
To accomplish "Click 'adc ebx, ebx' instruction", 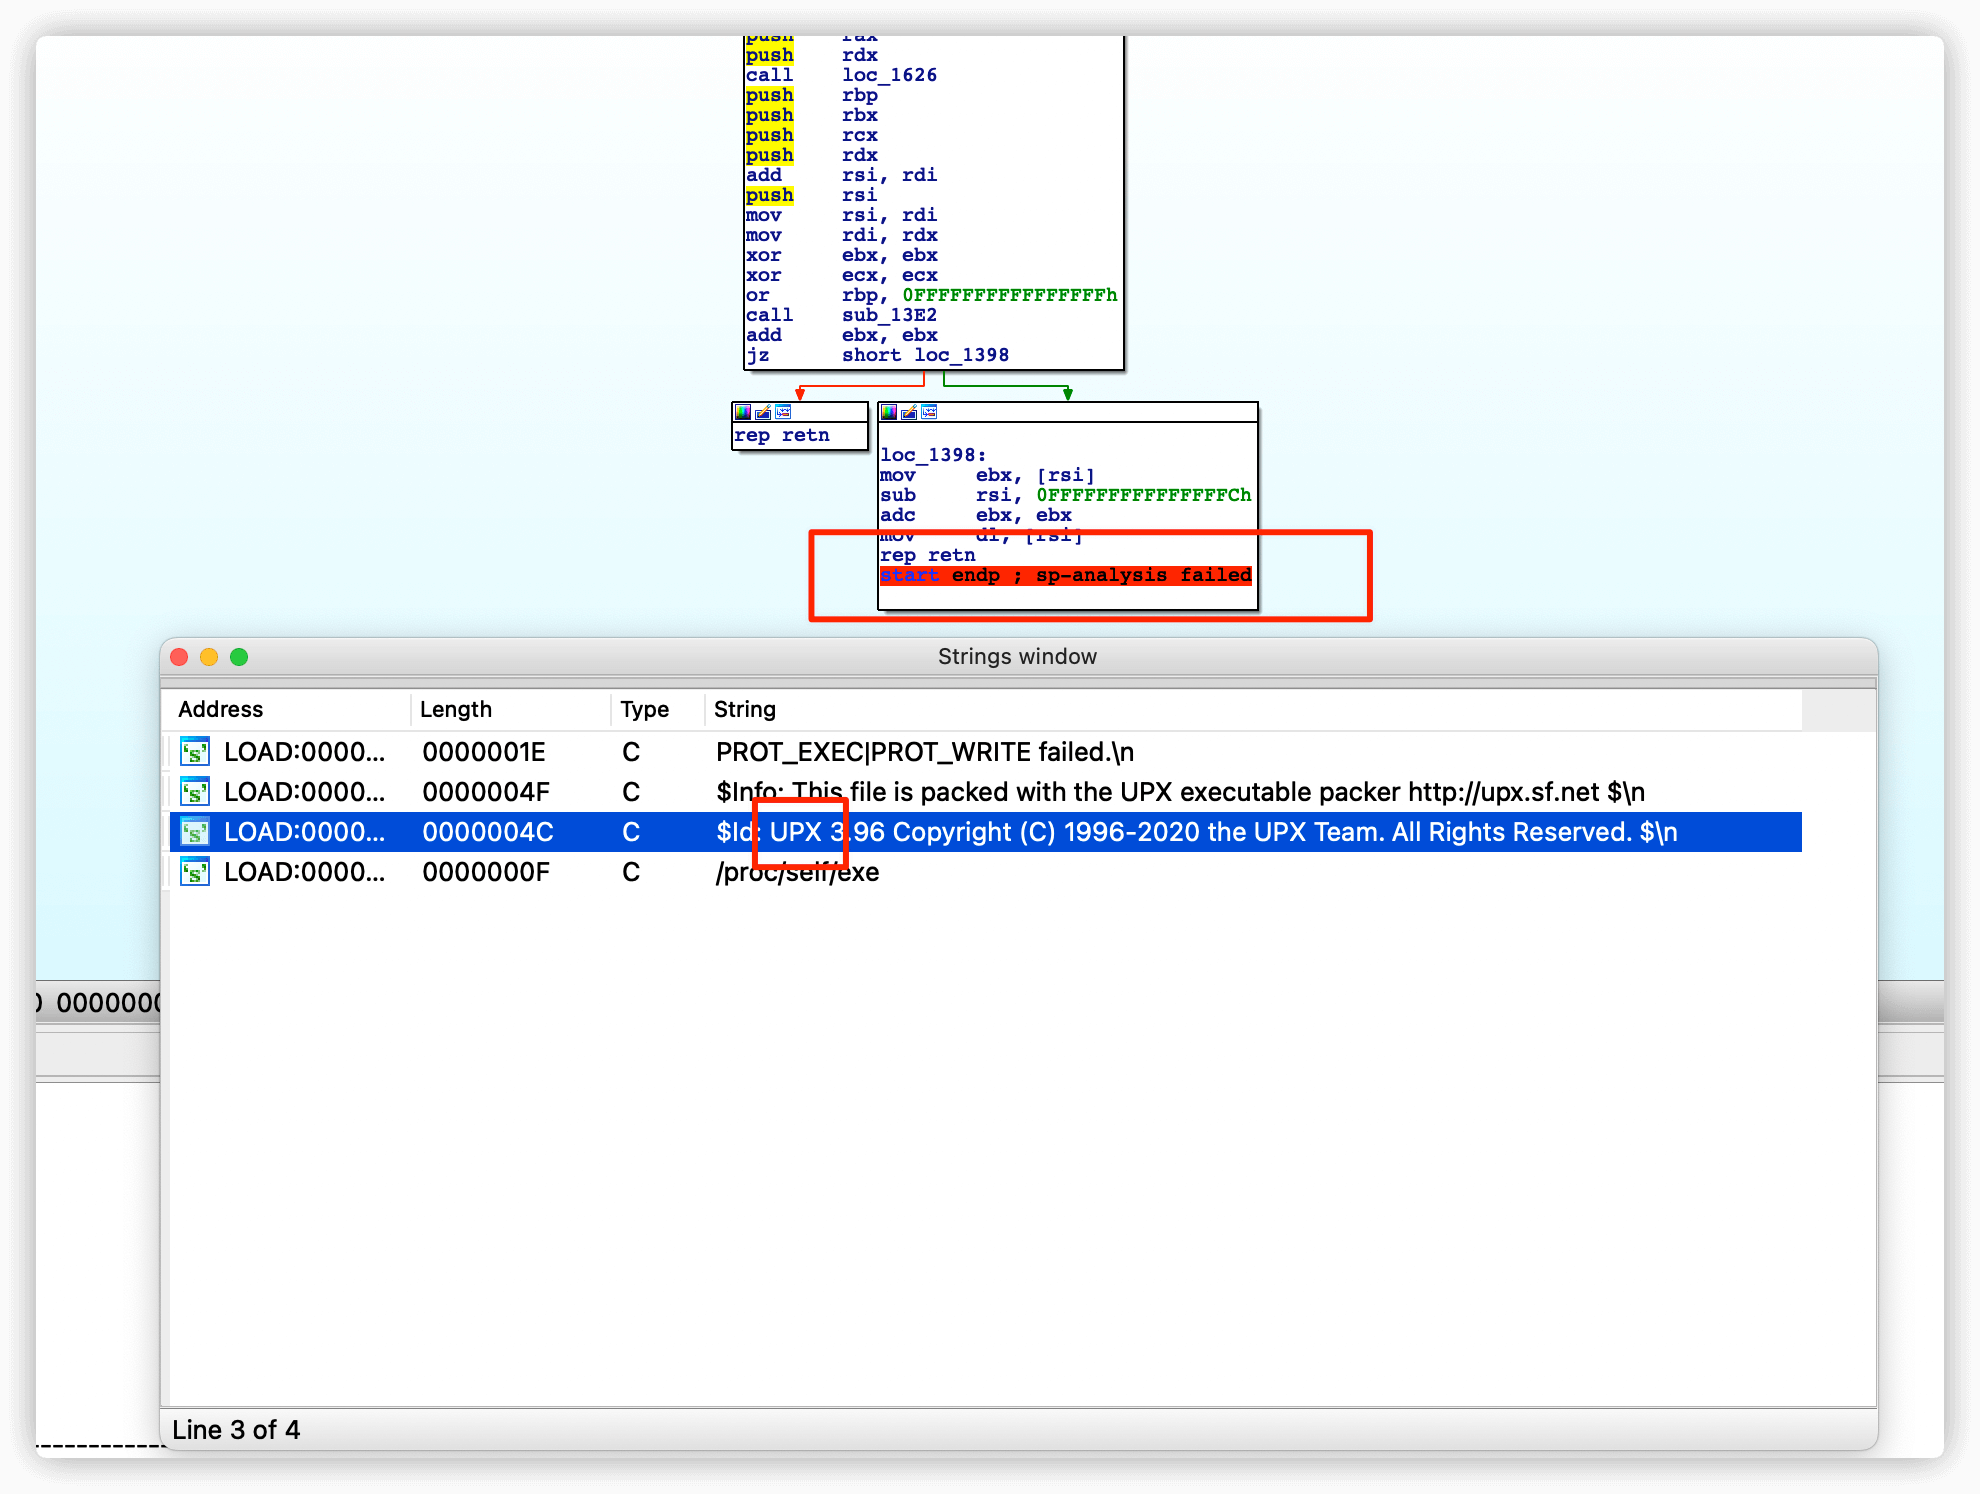I will (x=975, y=515).
